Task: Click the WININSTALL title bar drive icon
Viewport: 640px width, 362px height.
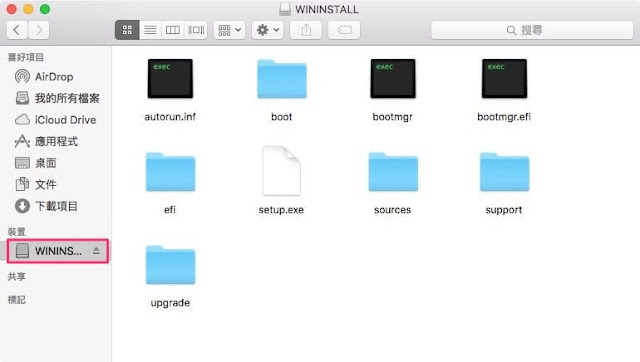Action: click(x=285, y=9)
